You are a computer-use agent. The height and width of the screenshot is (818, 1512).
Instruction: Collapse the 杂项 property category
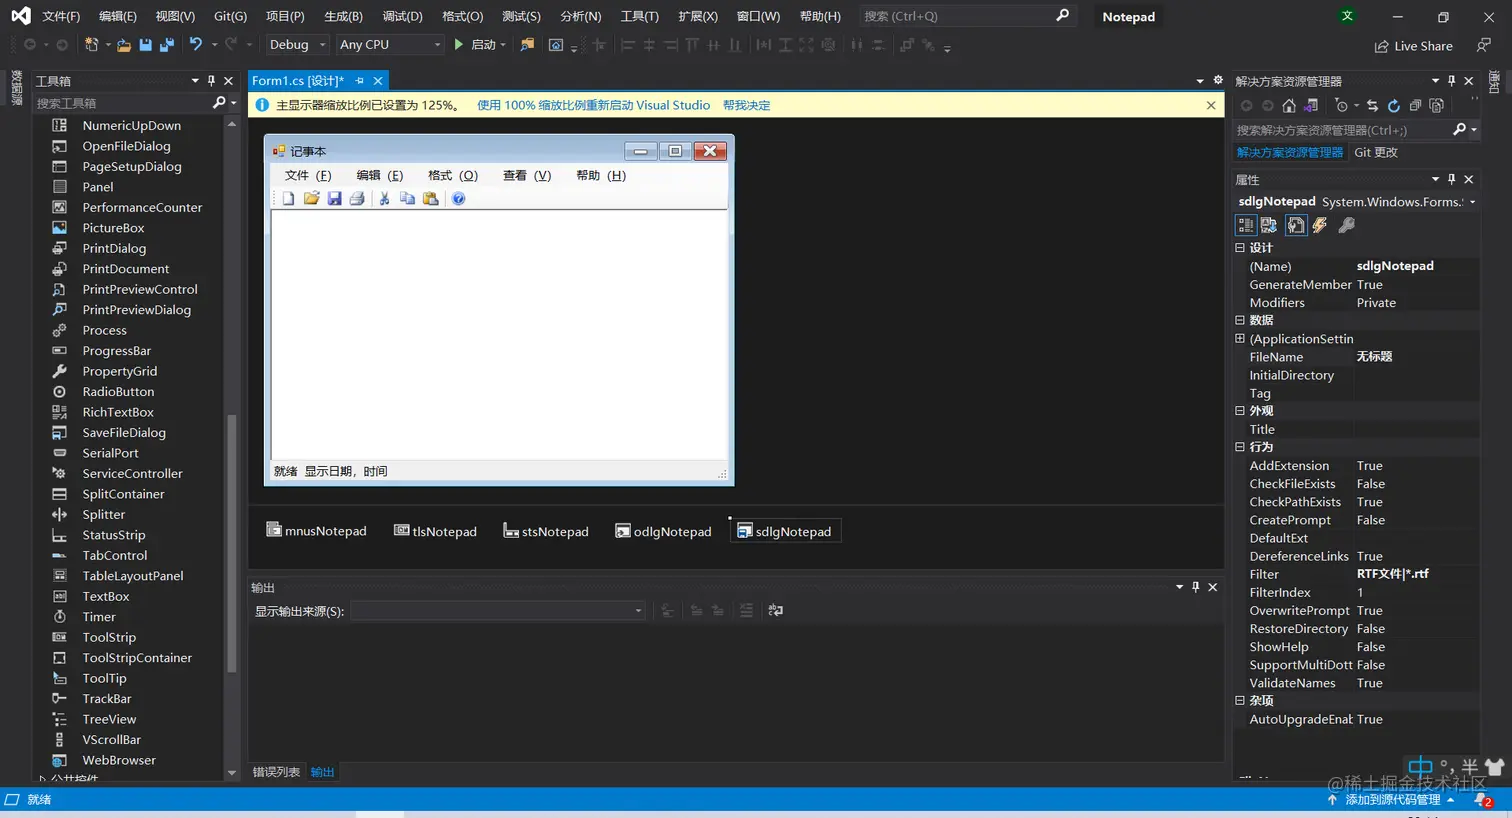coord(1240,701)
